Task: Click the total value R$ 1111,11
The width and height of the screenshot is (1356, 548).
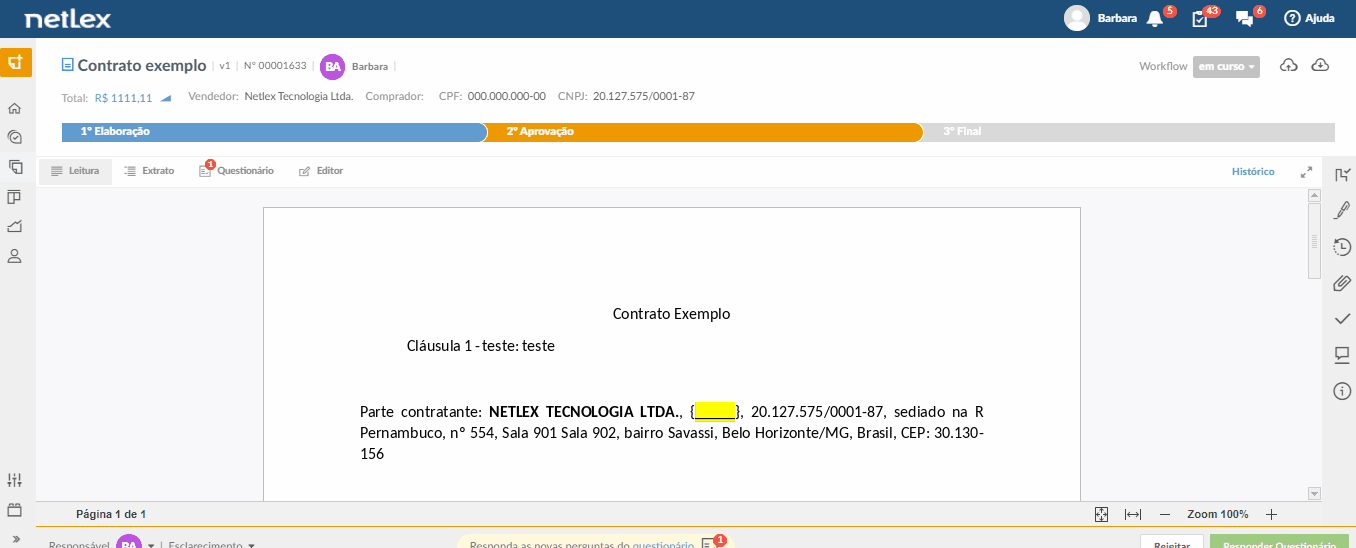Action: pyautogui.click(x=123, y=98)
